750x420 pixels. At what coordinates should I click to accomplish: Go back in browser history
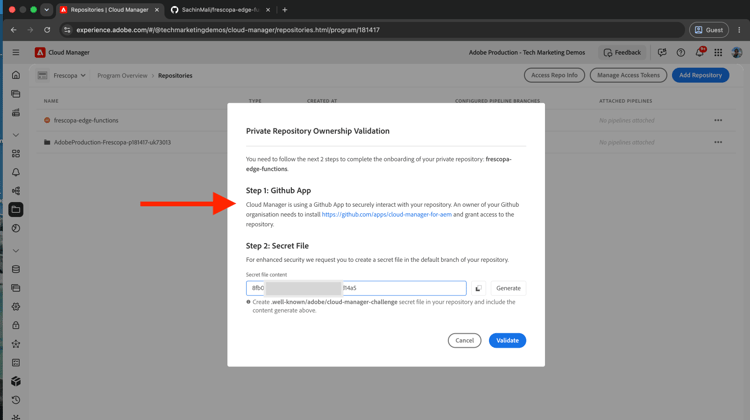pos(13,30)
